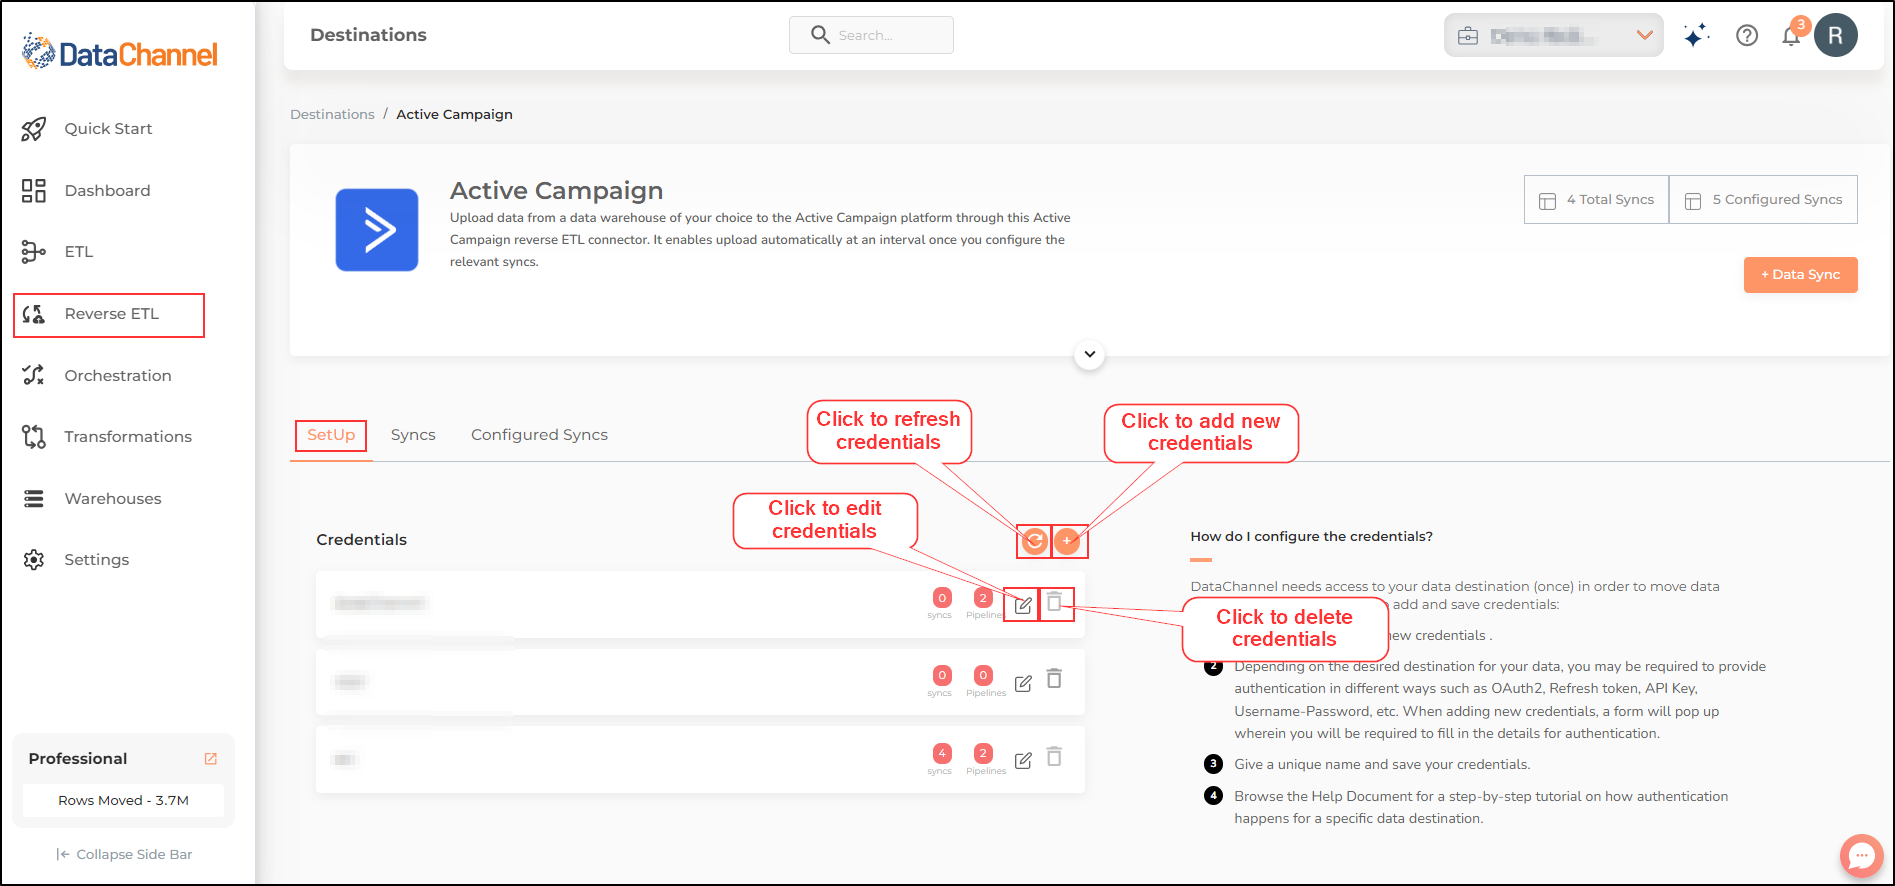
Task: Click the Transformations icon
Action: pos(34,437)
